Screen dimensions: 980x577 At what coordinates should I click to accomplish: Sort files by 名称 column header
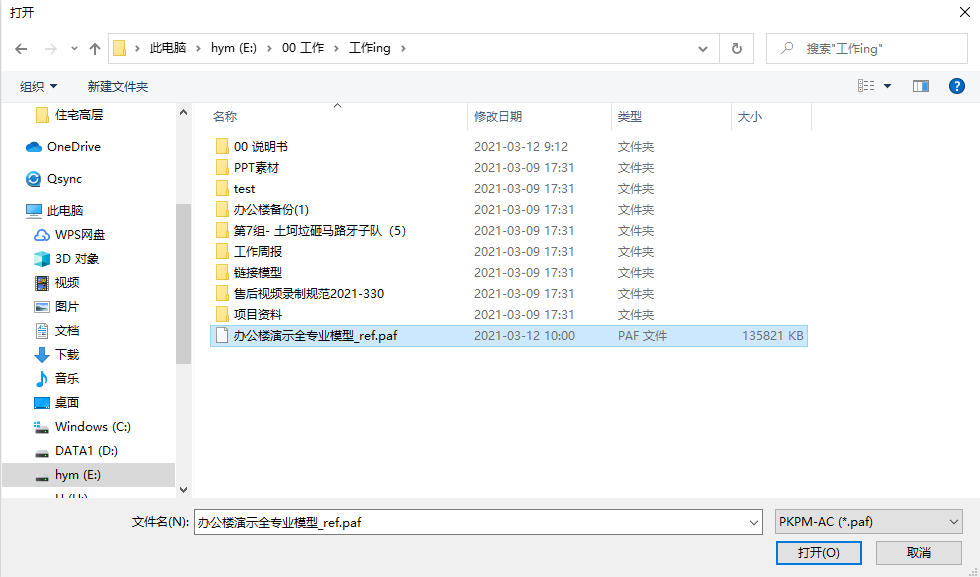(225, 117)
